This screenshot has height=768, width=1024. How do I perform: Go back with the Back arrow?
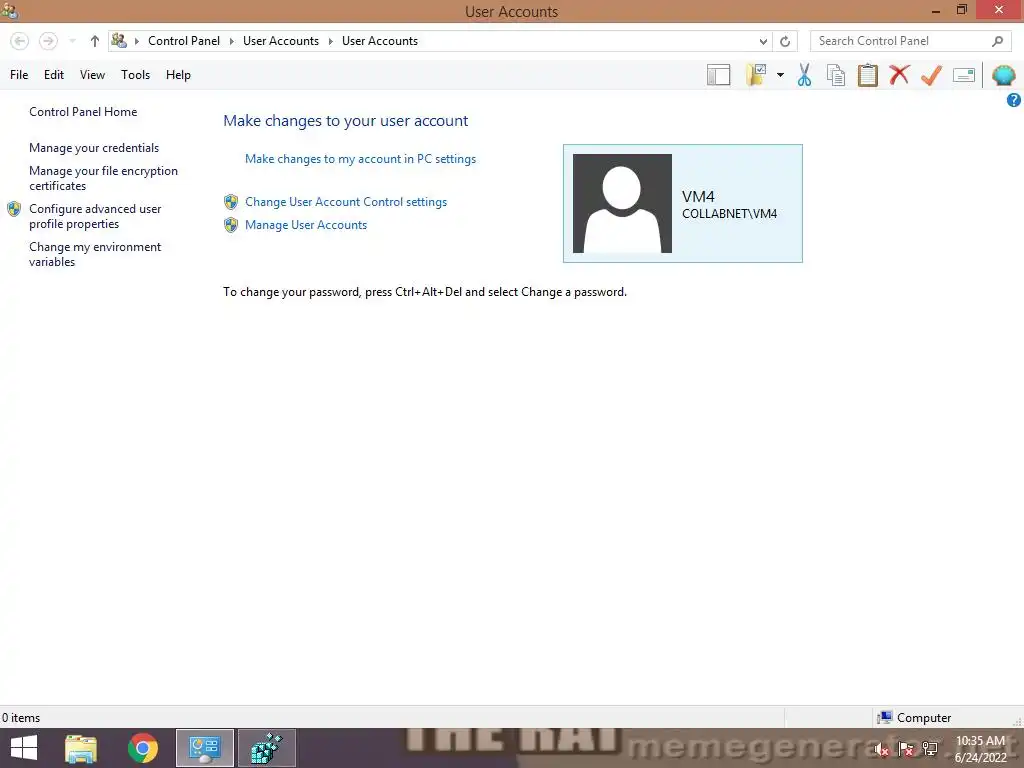20,41
